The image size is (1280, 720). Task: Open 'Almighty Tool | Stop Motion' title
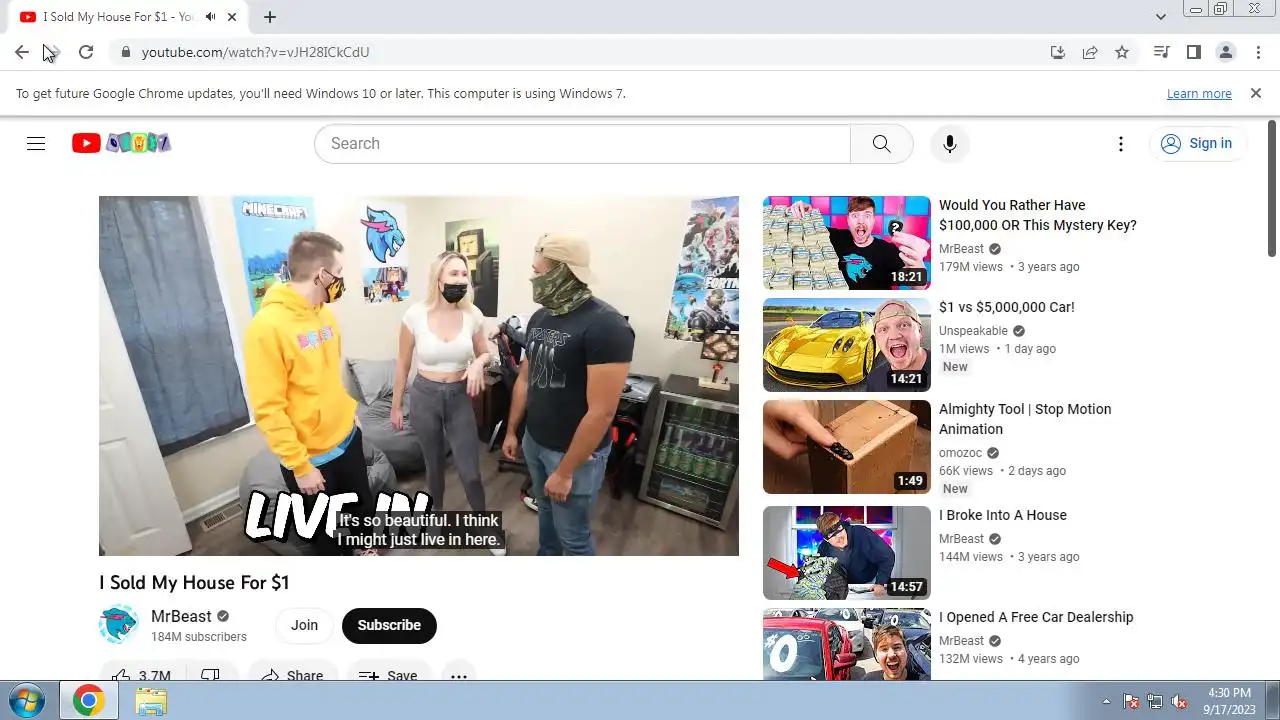tap(1025, 419)
